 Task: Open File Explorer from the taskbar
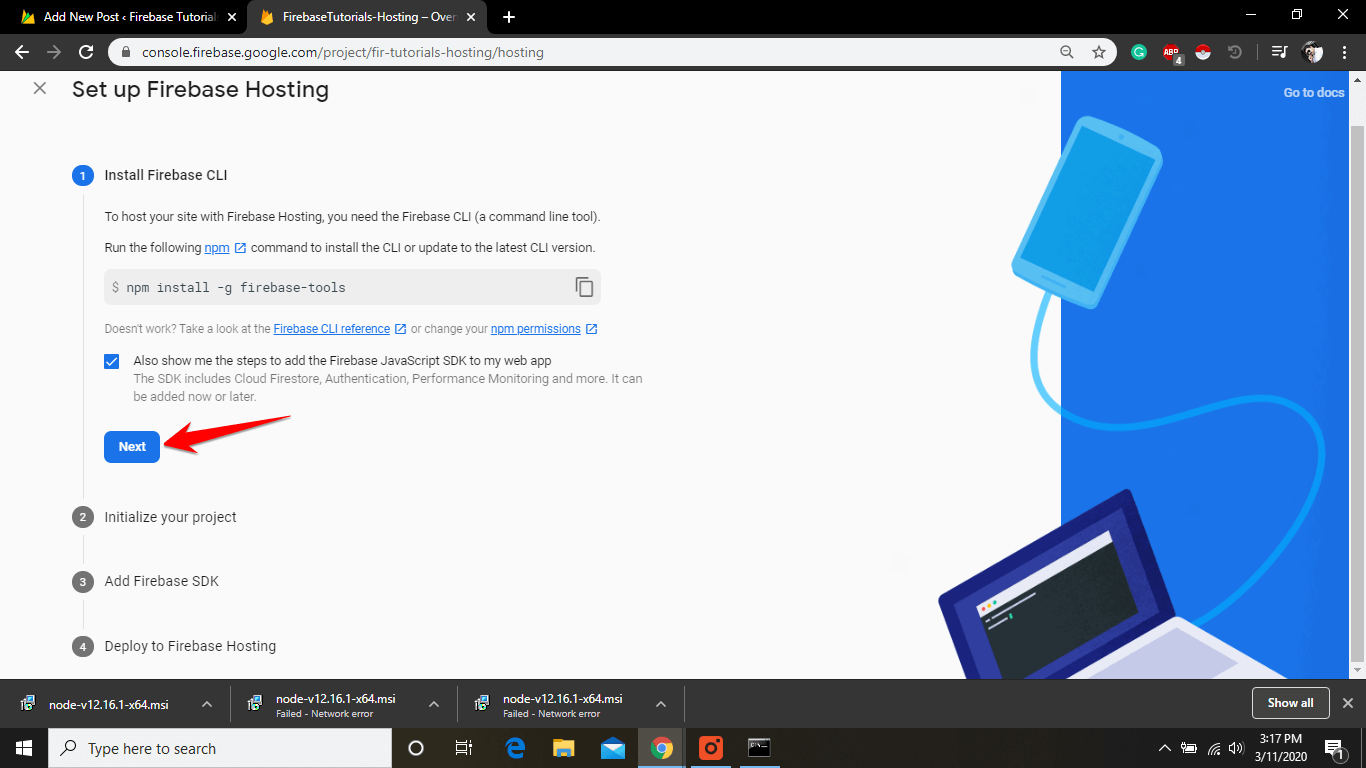(x=564, y=748)
